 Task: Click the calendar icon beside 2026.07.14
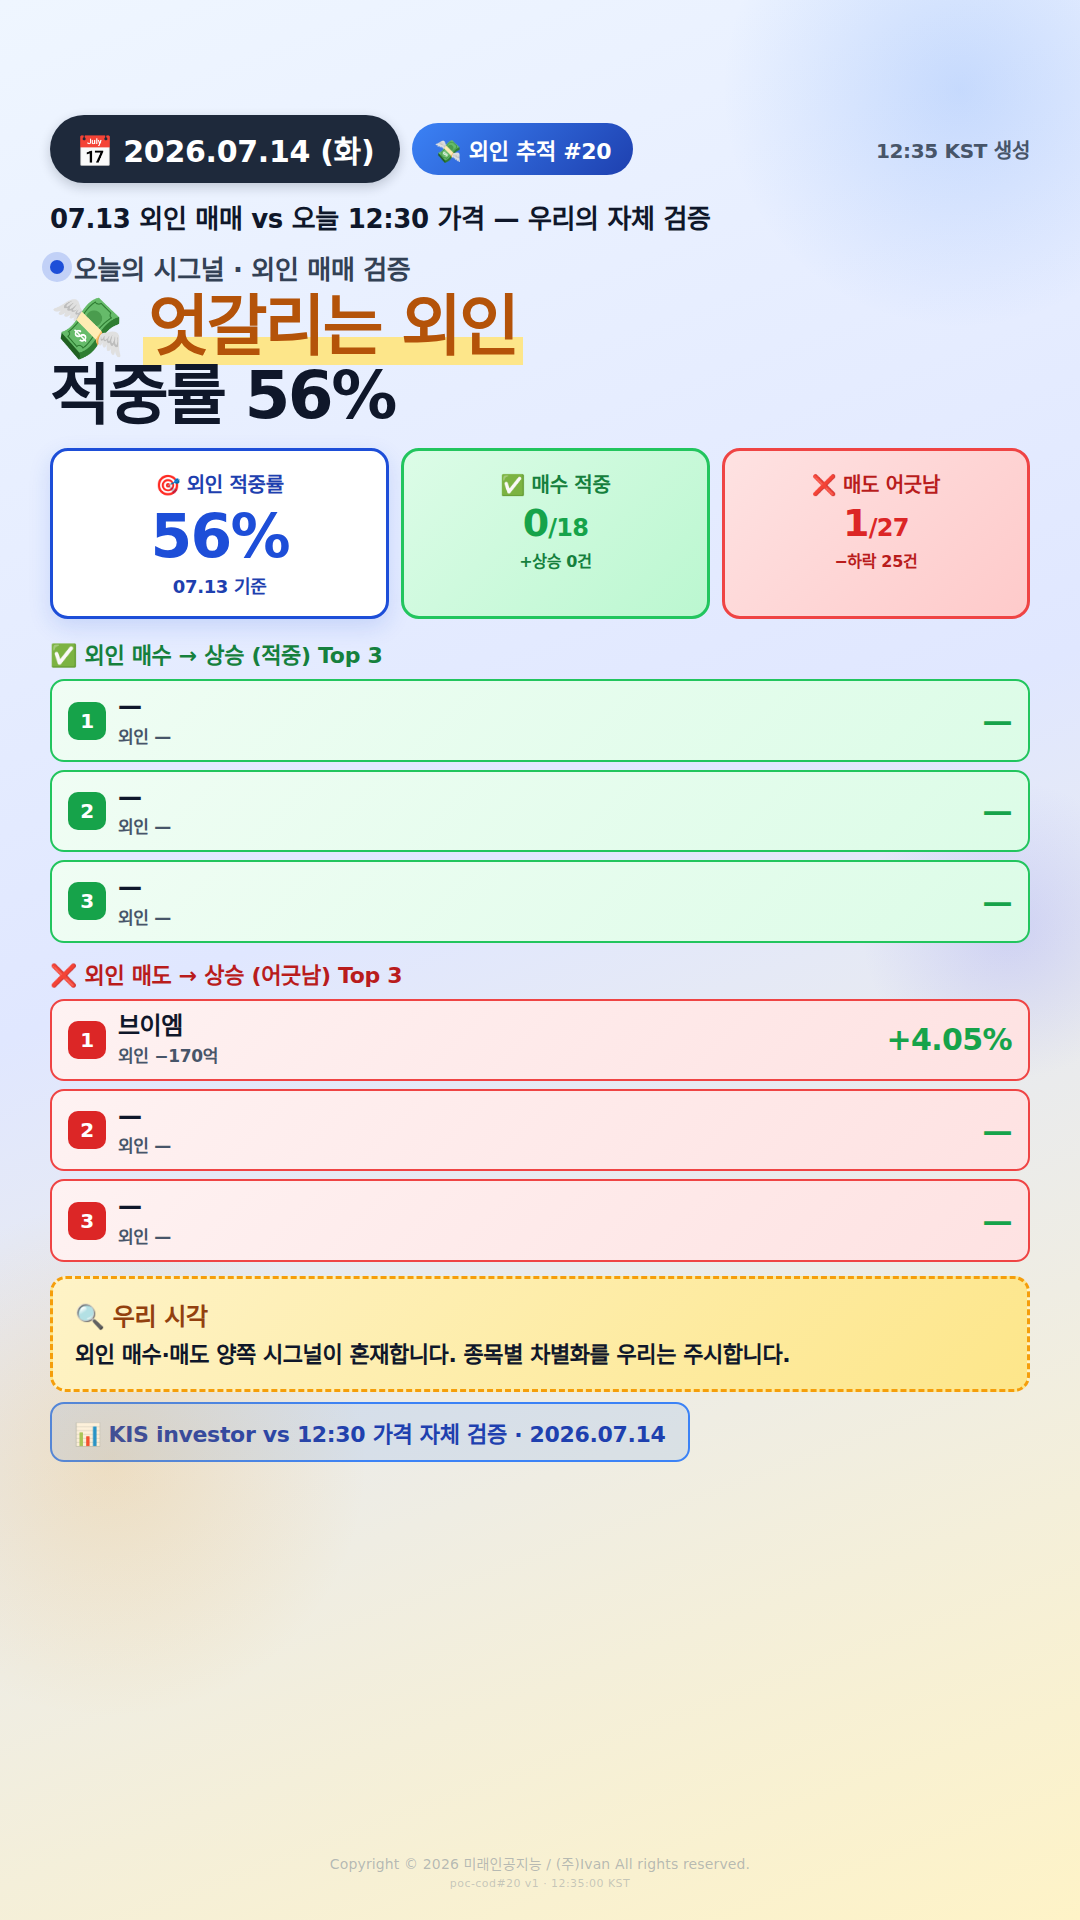click(95, 150)
